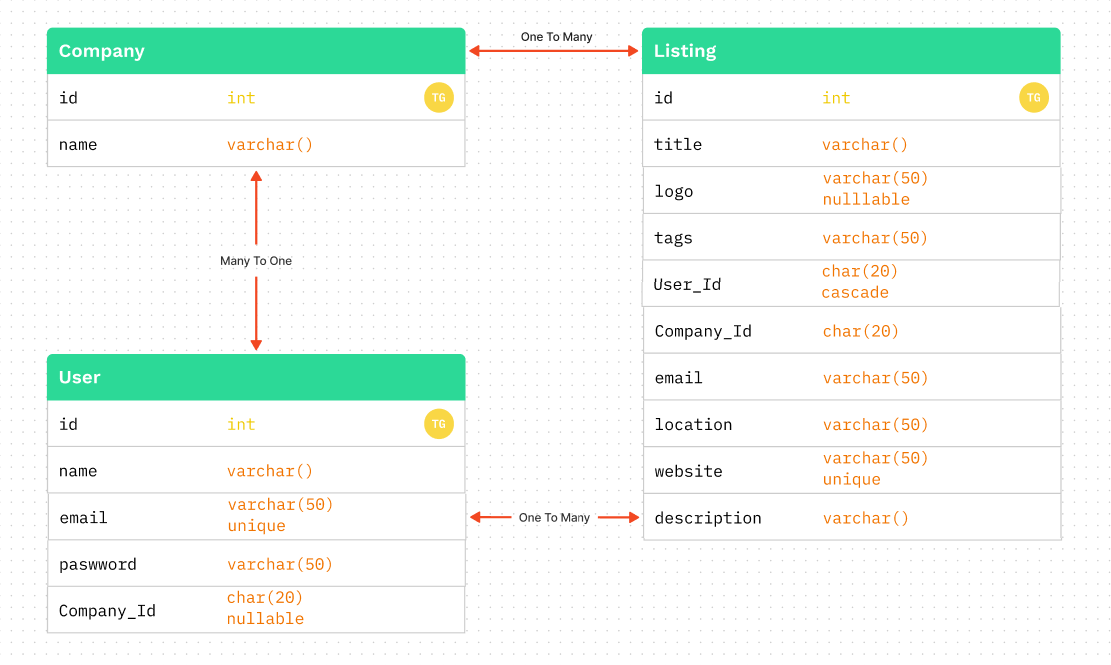
Task: Click varchar(50) type of paswword
Action: [280, 564]
